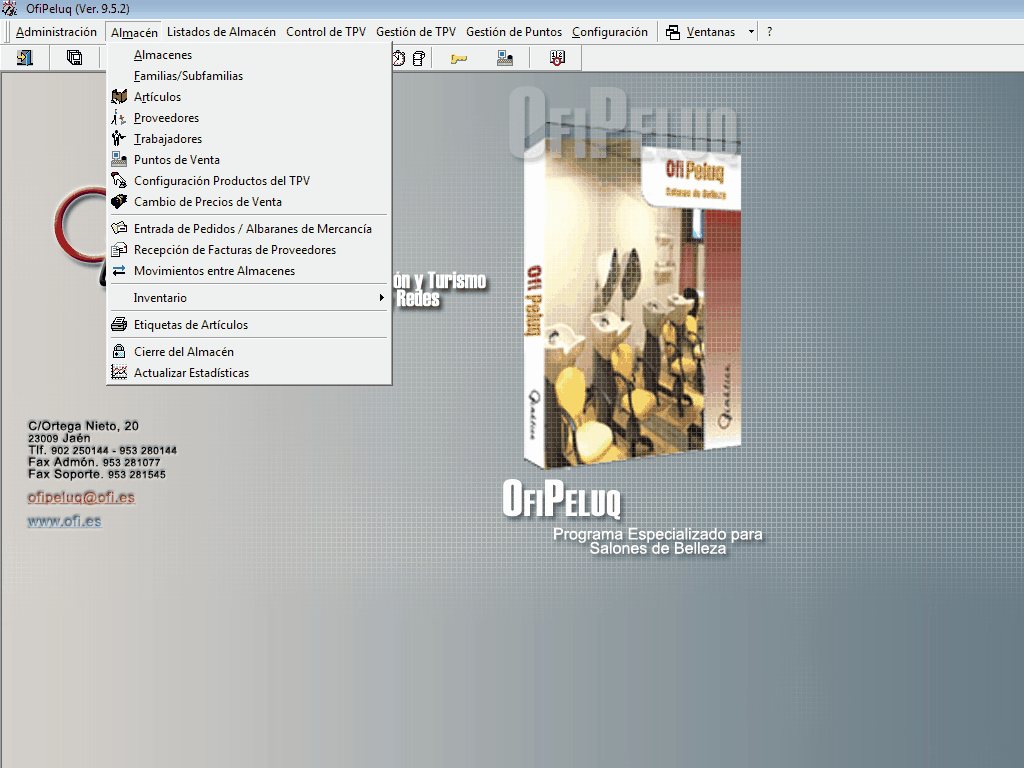The width and height of the screenshot is (1024, 768).
Task: Choose Proveedores in the menu
Action: click(249, 118)
